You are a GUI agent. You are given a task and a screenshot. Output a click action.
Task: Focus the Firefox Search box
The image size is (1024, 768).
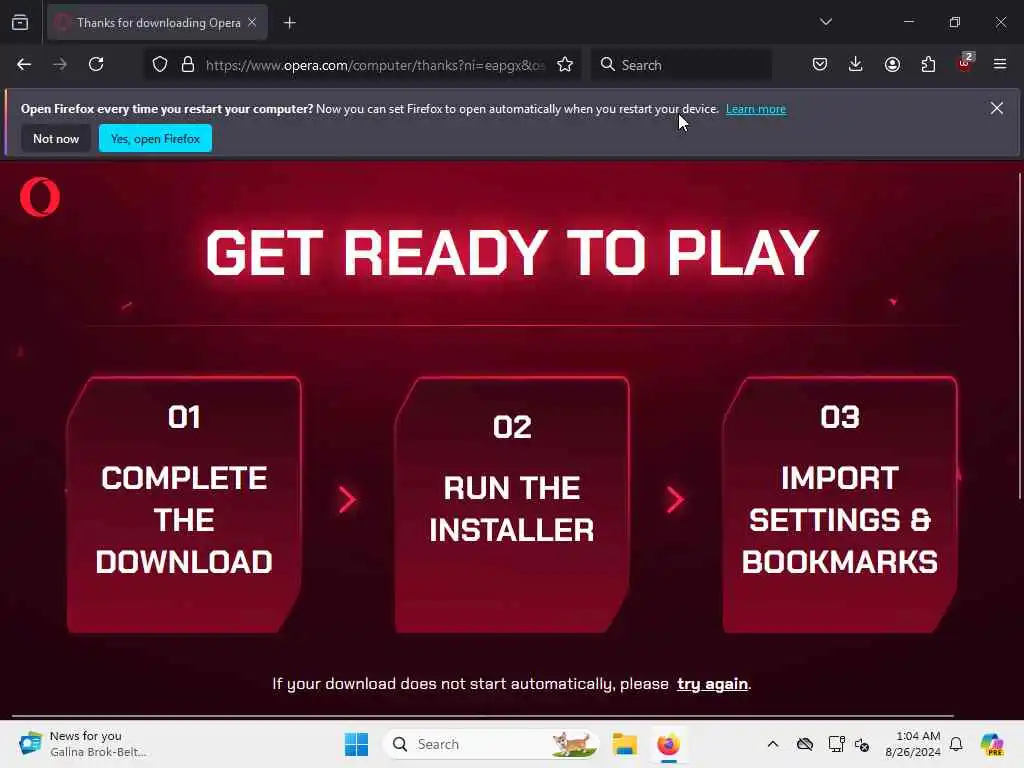click(681, 65)
